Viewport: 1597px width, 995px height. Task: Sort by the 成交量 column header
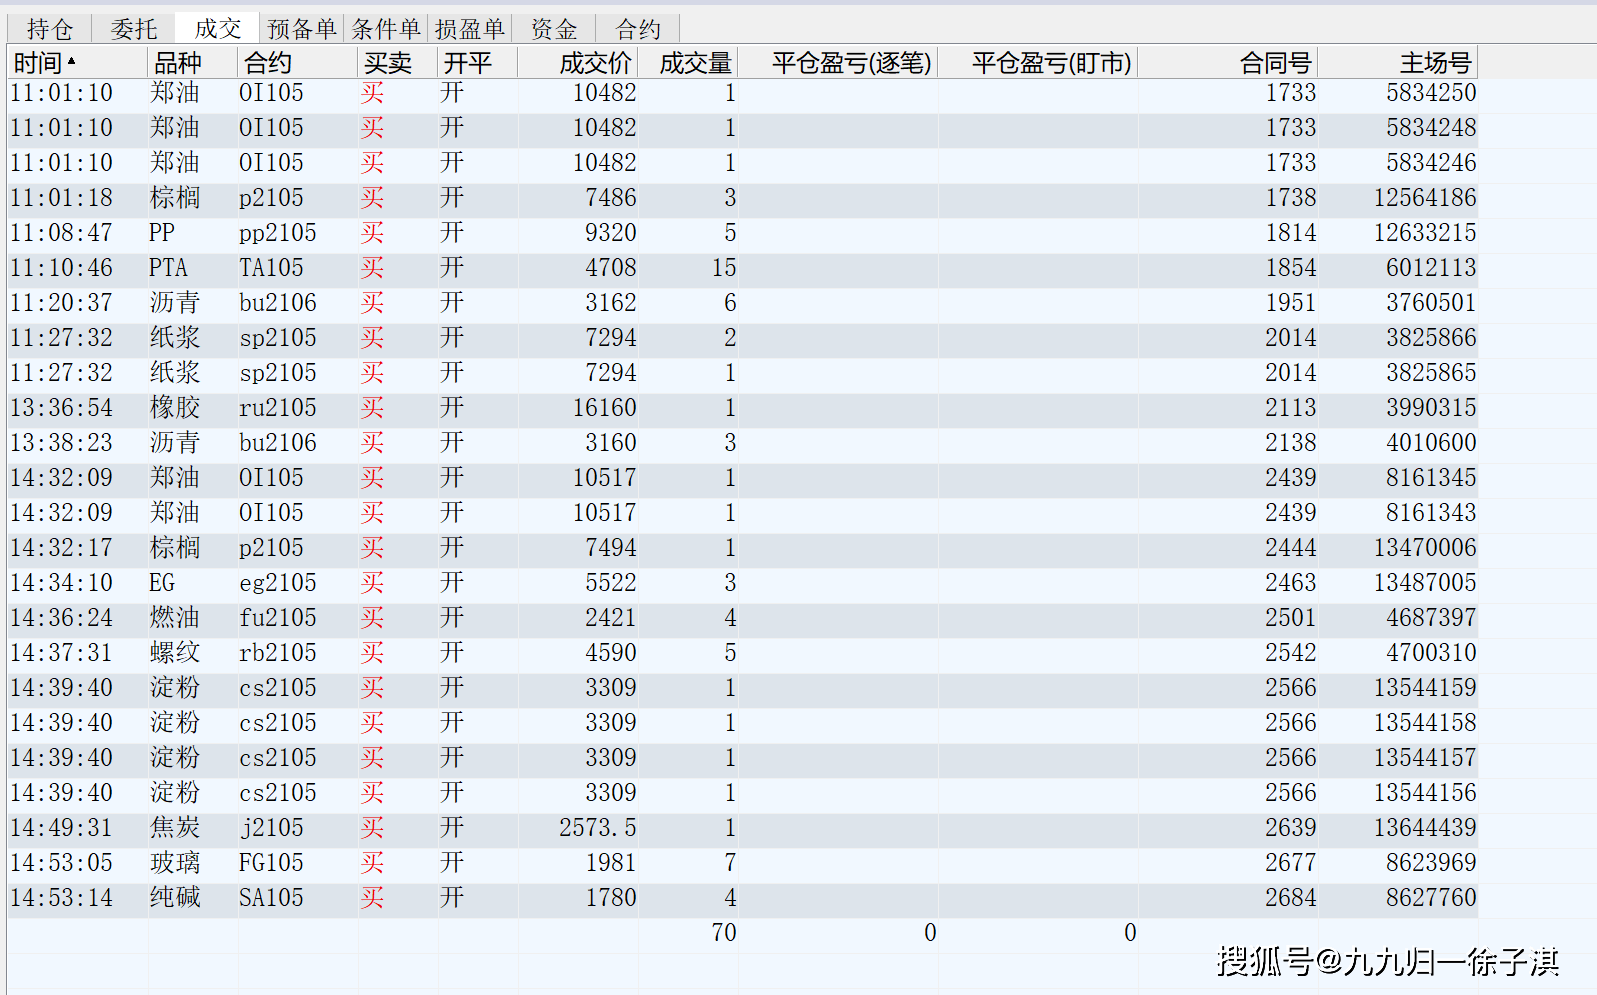688,62
